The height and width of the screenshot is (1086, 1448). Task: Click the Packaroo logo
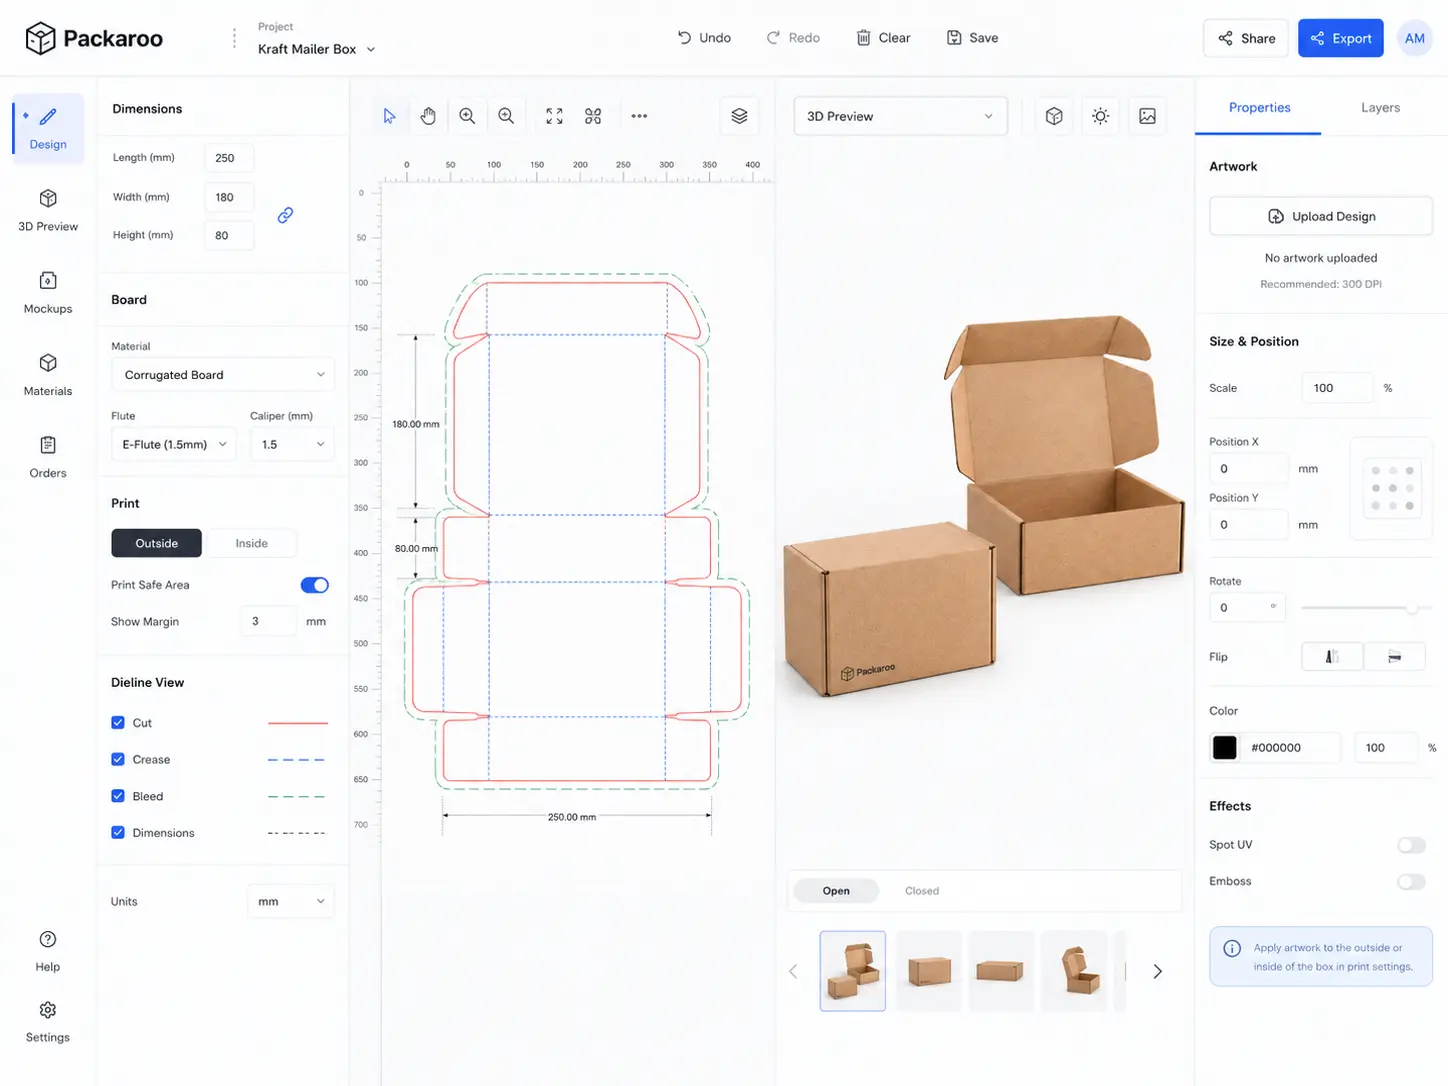(93, 38)
